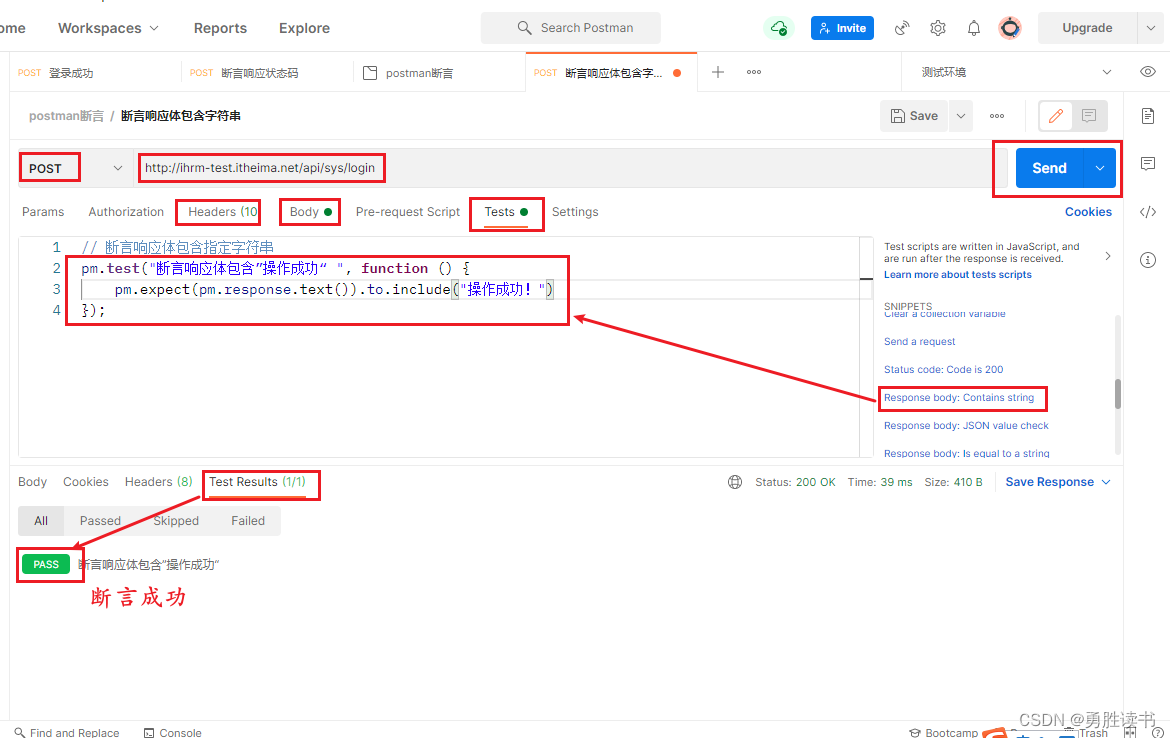Screen dimensions: 1170x738
Task: Expand the Save options dropdown arrow
Action: pos(961,116)
